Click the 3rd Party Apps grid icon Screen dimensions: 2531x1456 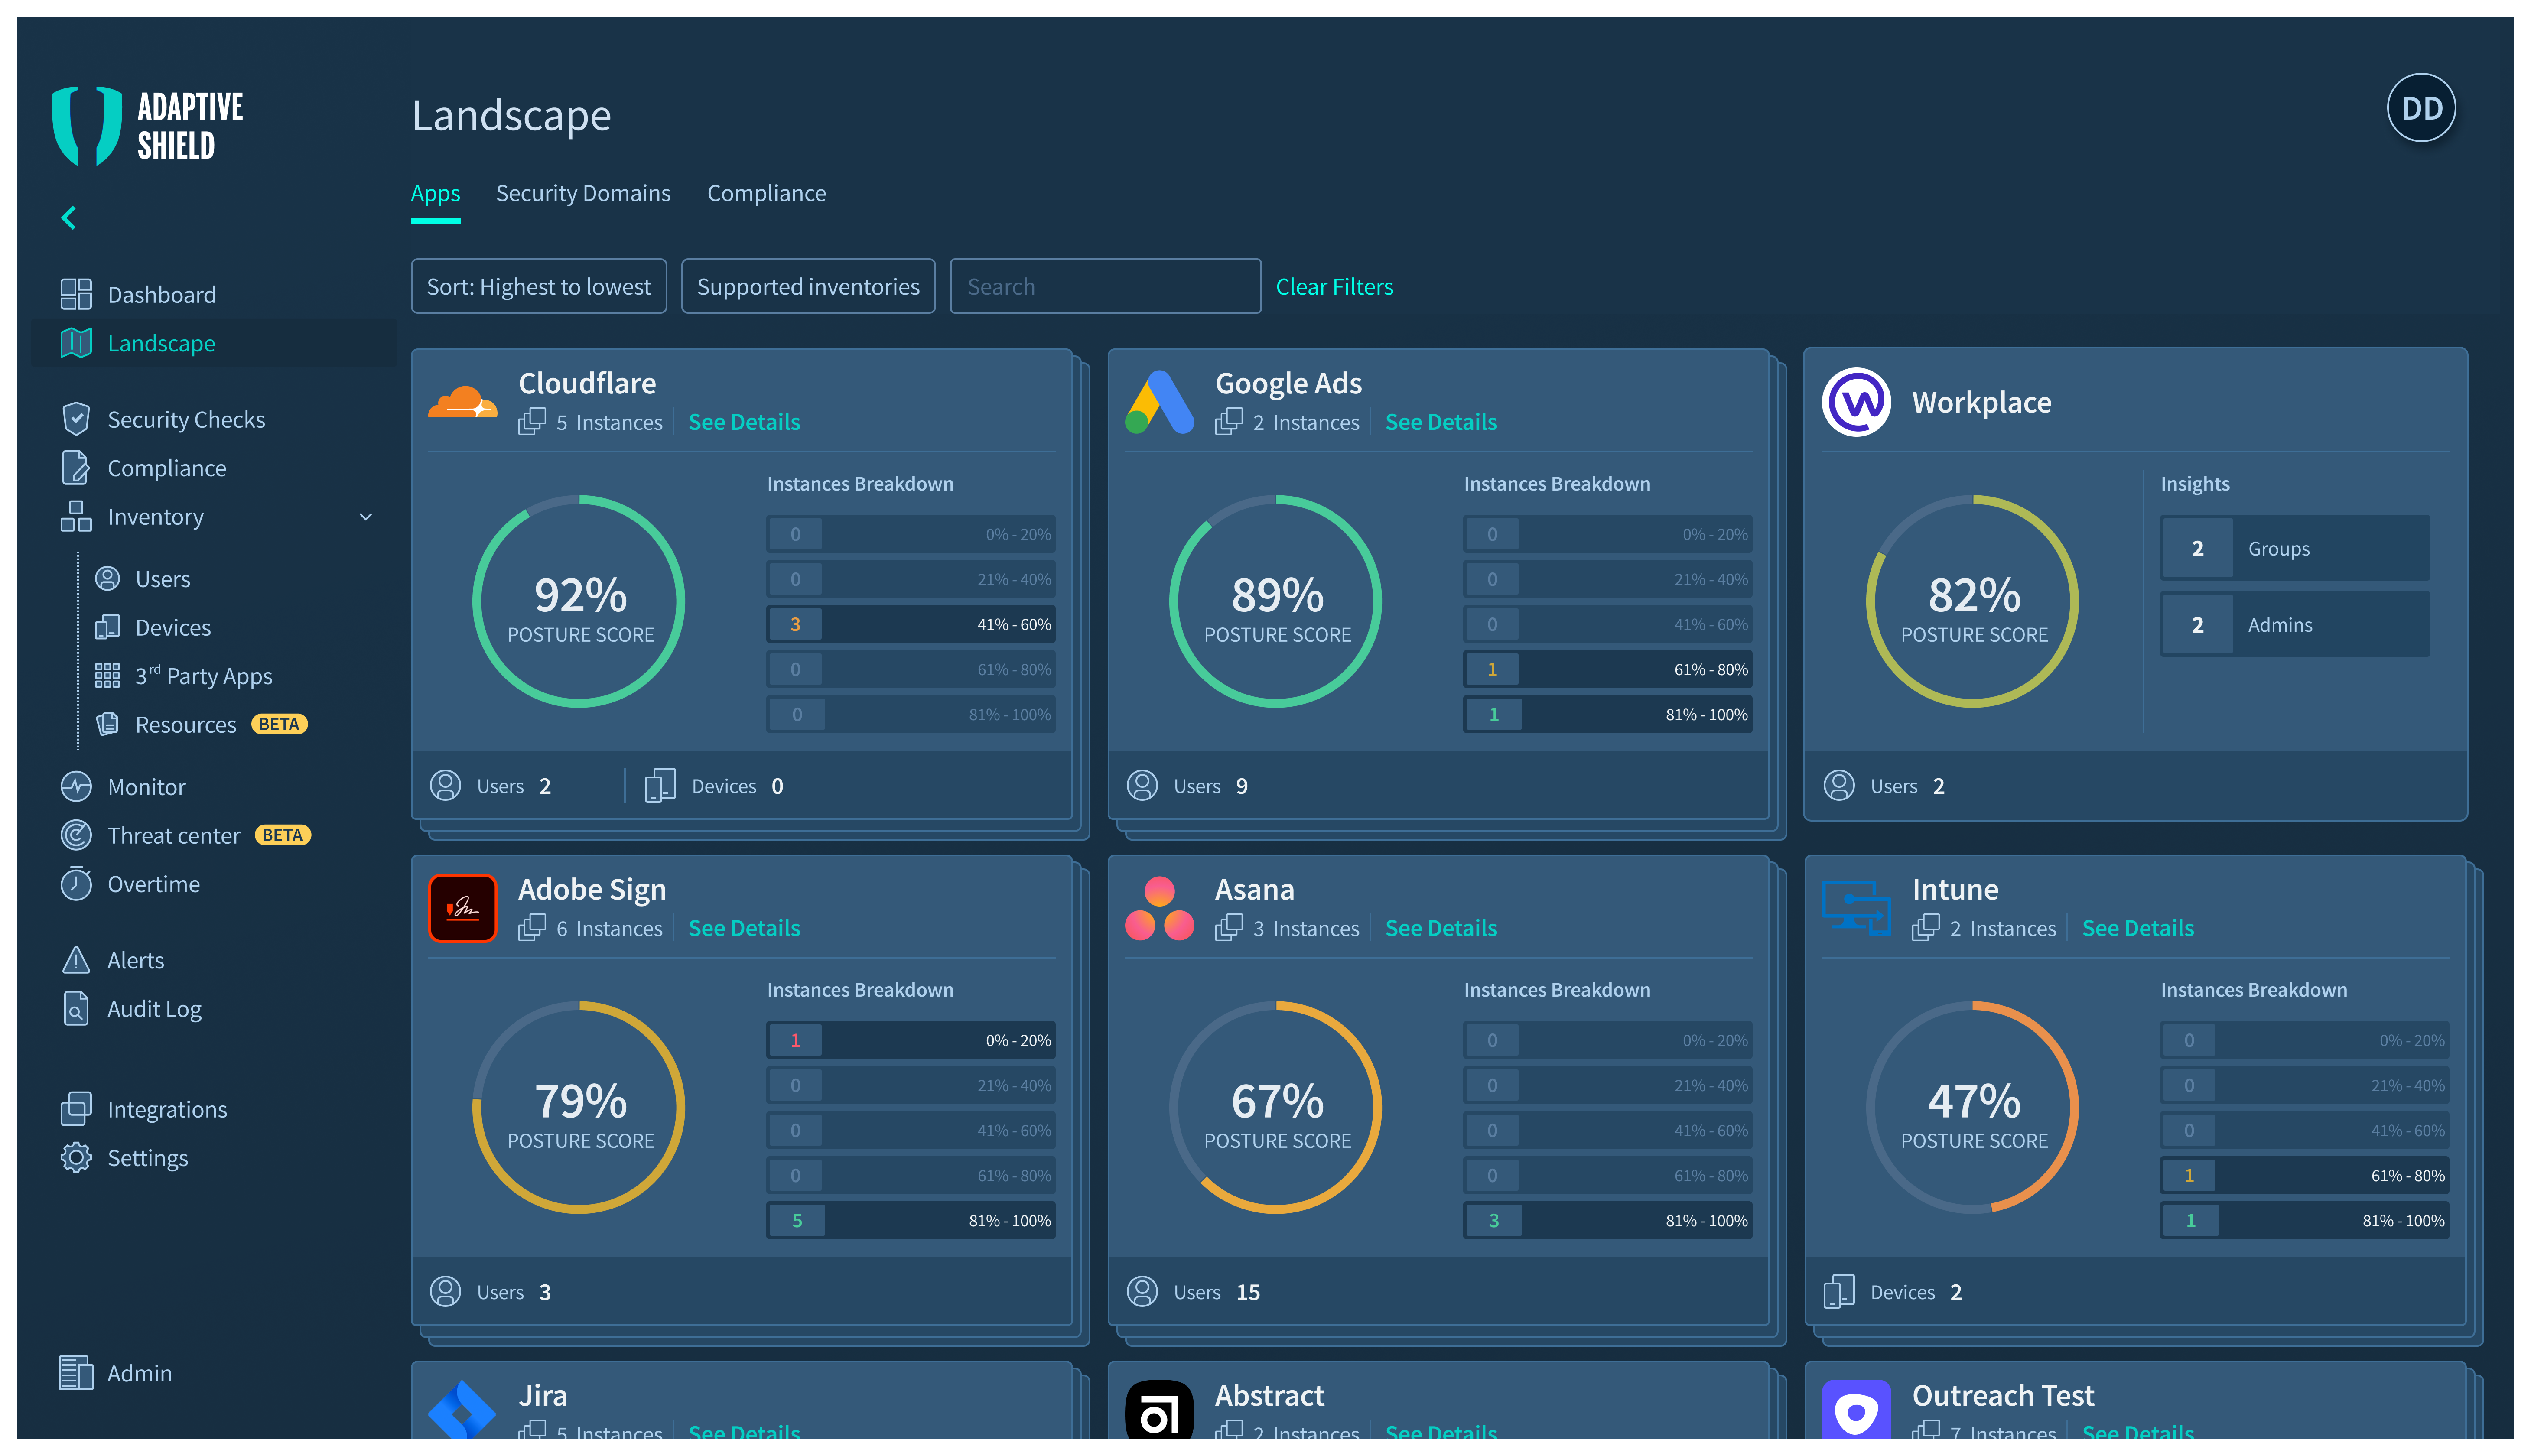point(107,676)
